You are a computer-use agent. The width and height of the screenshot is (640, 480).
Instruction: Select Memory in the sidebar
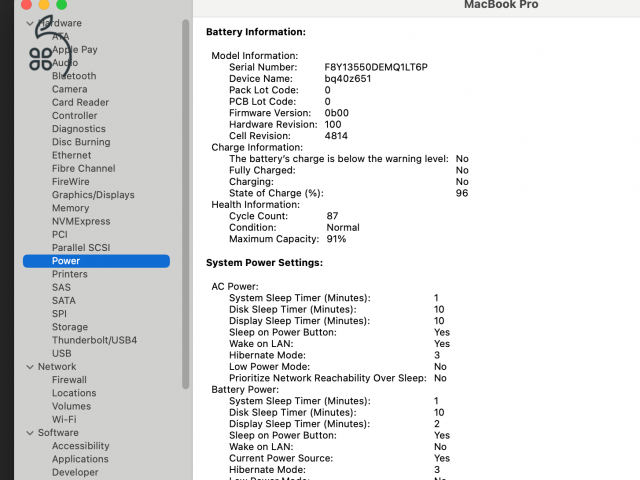click(x=70, y=208)
